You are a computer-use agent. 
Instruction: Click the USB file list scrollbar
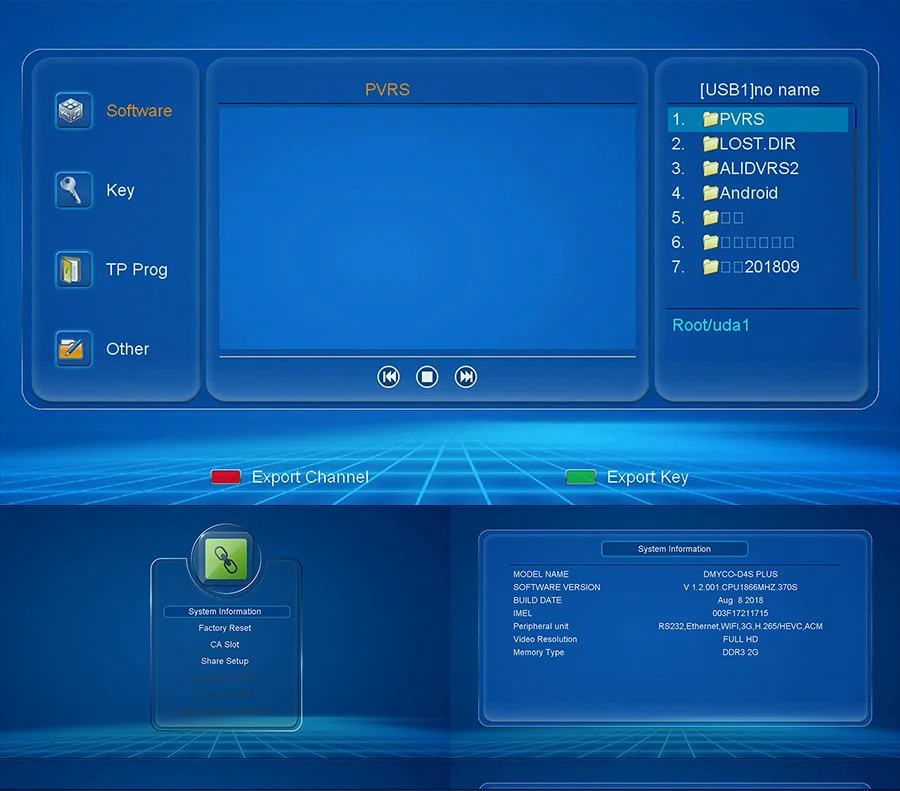click(x=855, y=193)
